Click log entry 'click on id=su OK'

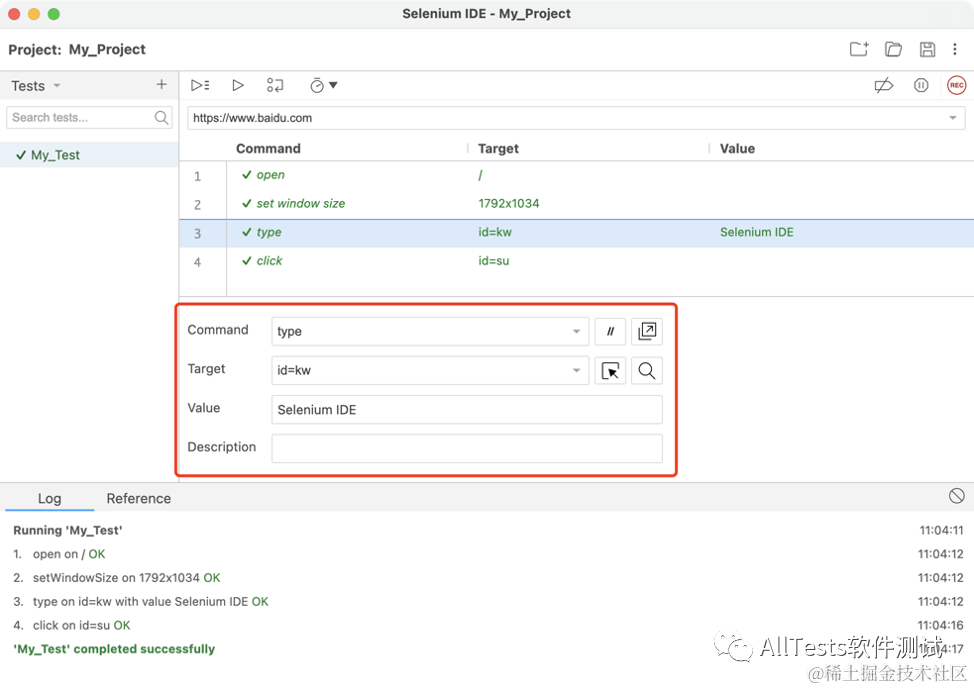(81, 625)
